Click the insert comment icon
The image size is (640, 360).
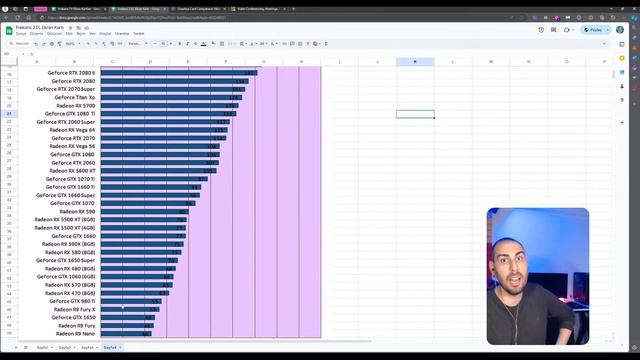point(292,44)
